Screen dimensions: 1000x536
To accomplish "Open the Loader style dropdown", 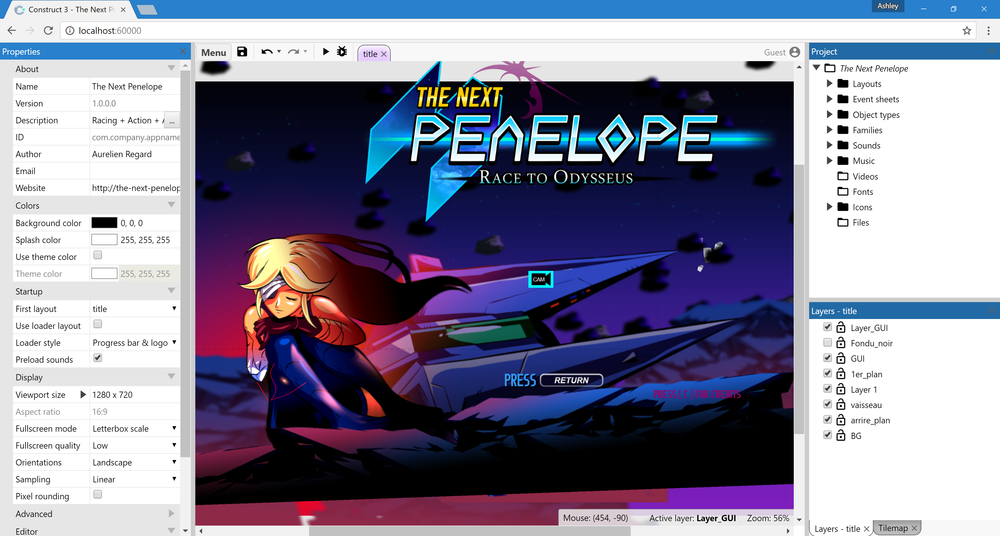I will pyautogui.click(x=134, y=342).
